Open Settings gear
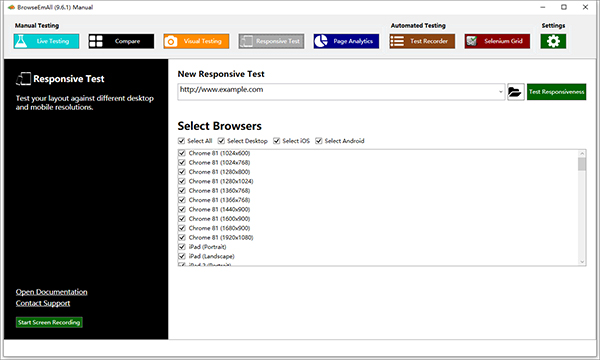Screen dimensions: 600x360 [x=553, y=41]
